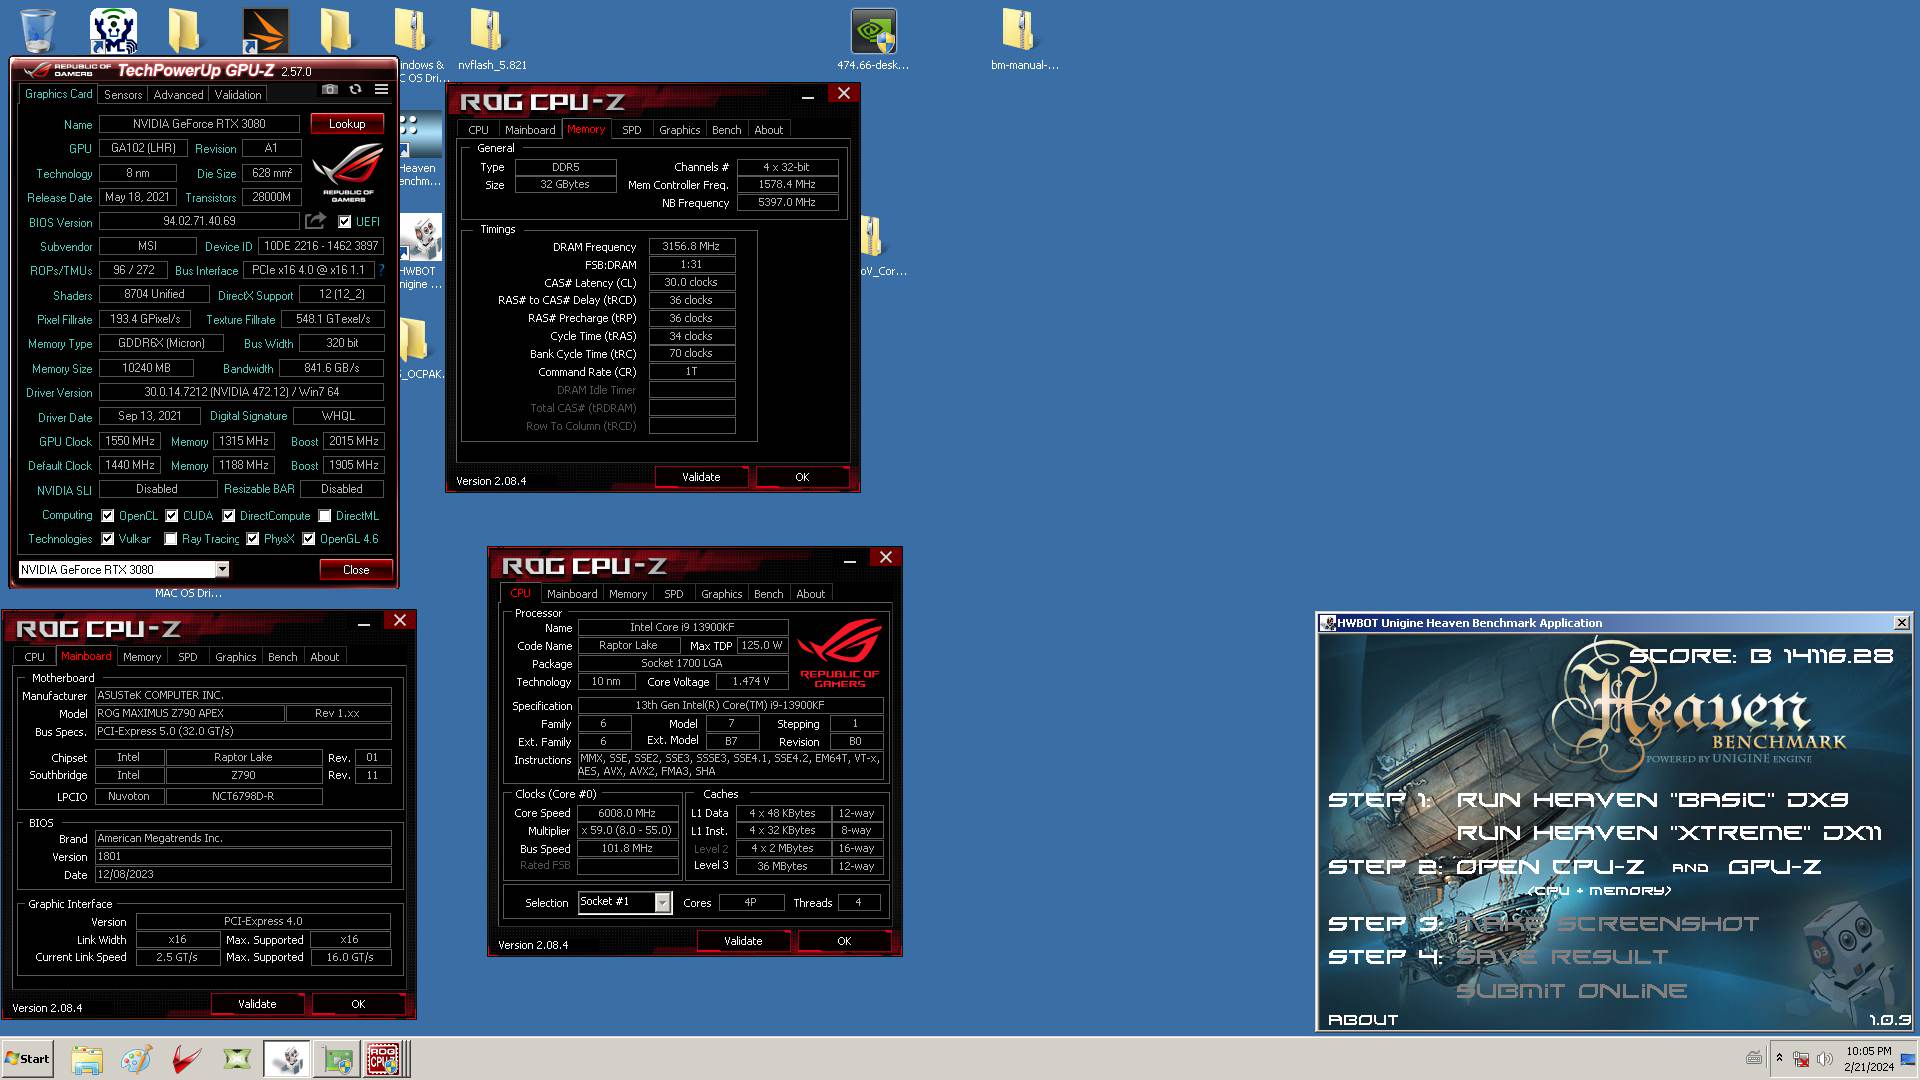Screen dimensions: 1920x1080
Task: Switch to the ROG CPU-Z taskbar item
Action: pos(385,1059)
